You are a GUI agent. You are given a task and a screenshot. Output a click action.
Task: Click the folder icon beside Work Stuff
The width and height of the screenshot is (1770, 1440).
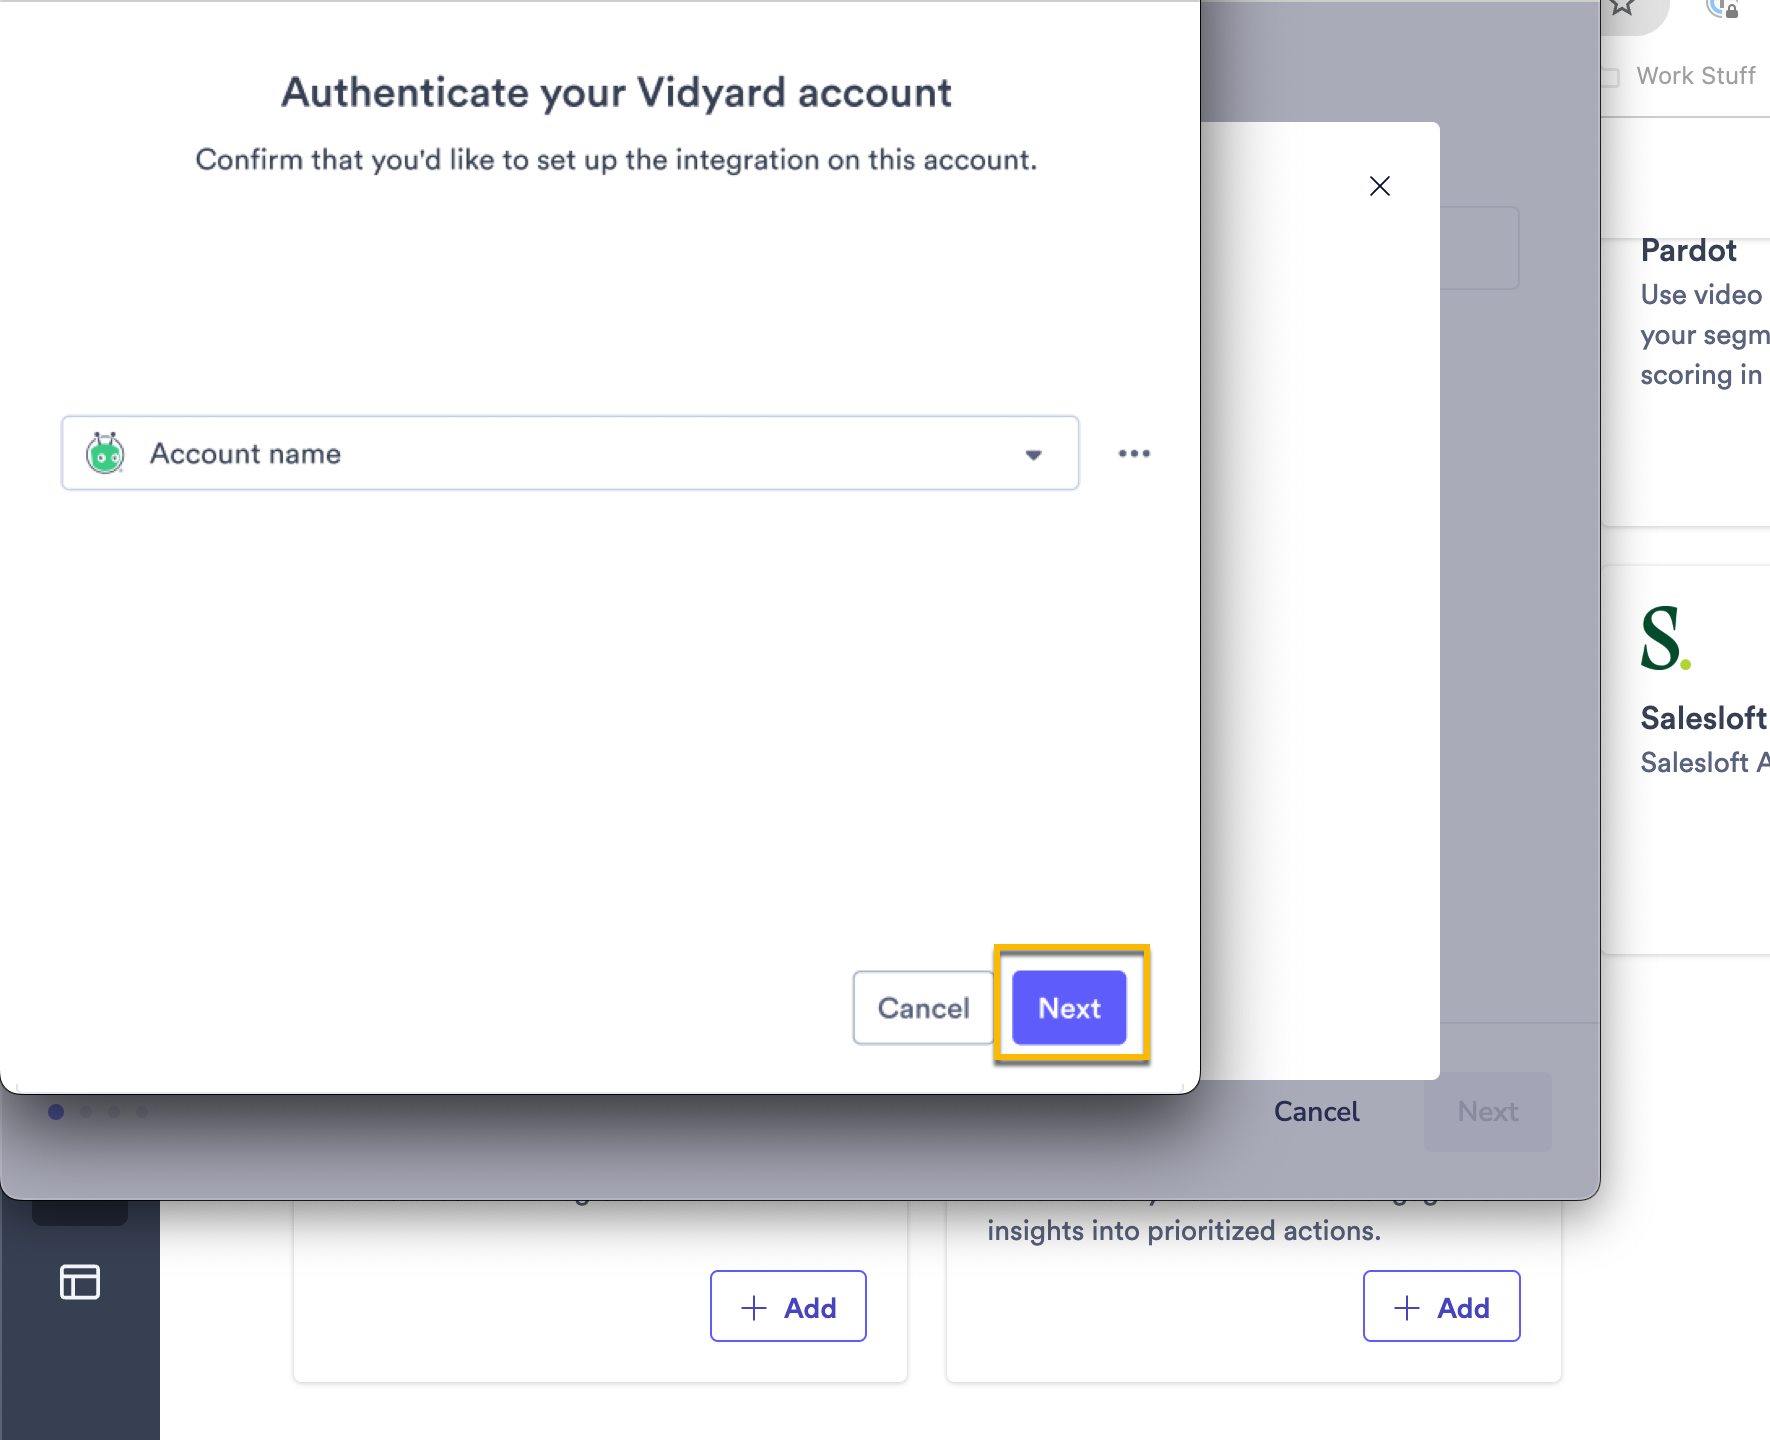click(1612, 75)
